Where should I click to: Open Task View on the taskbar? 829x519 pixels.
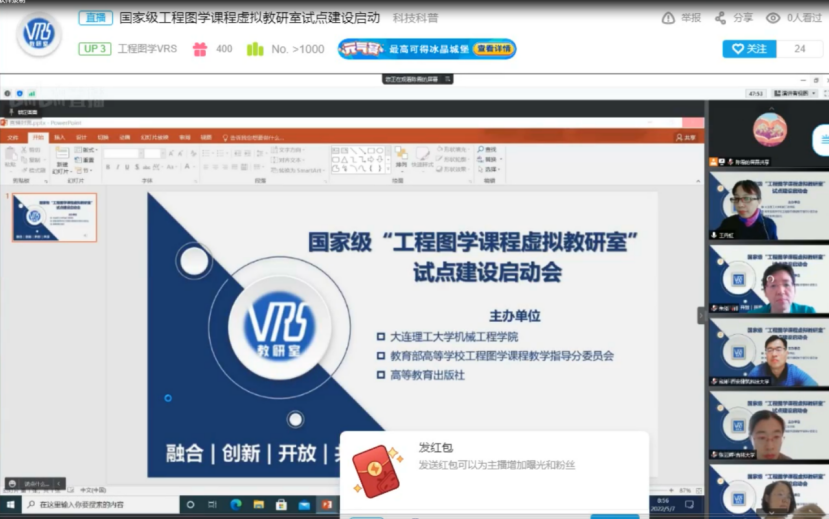[213, 505]
